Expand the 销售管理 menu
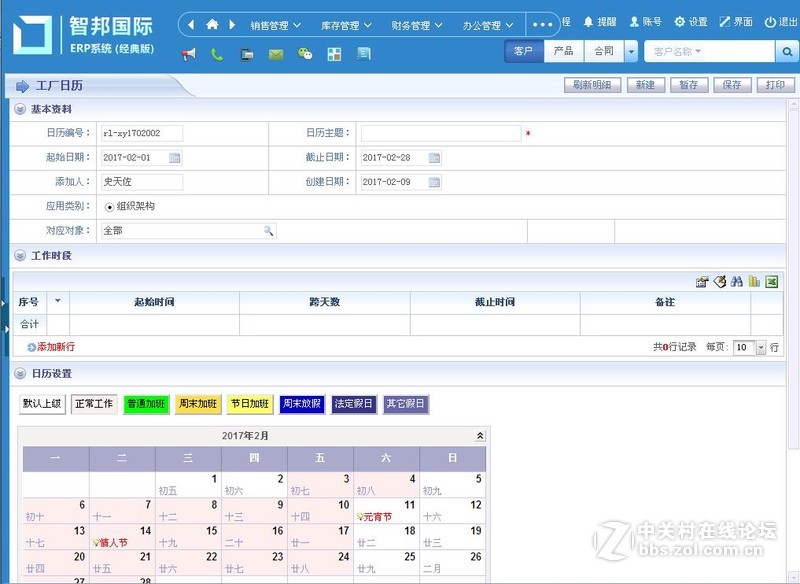Screen dimensions: 800x584 coord(276,25)
